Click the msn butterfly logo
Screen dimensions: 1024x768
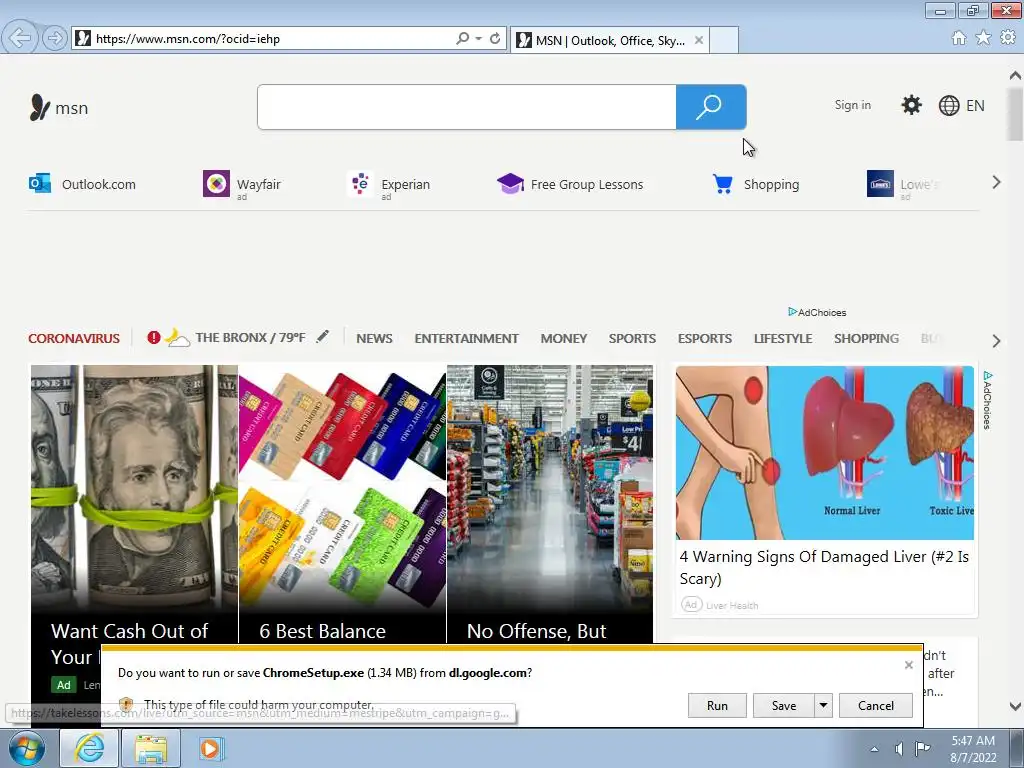click(x=39, y=107)
